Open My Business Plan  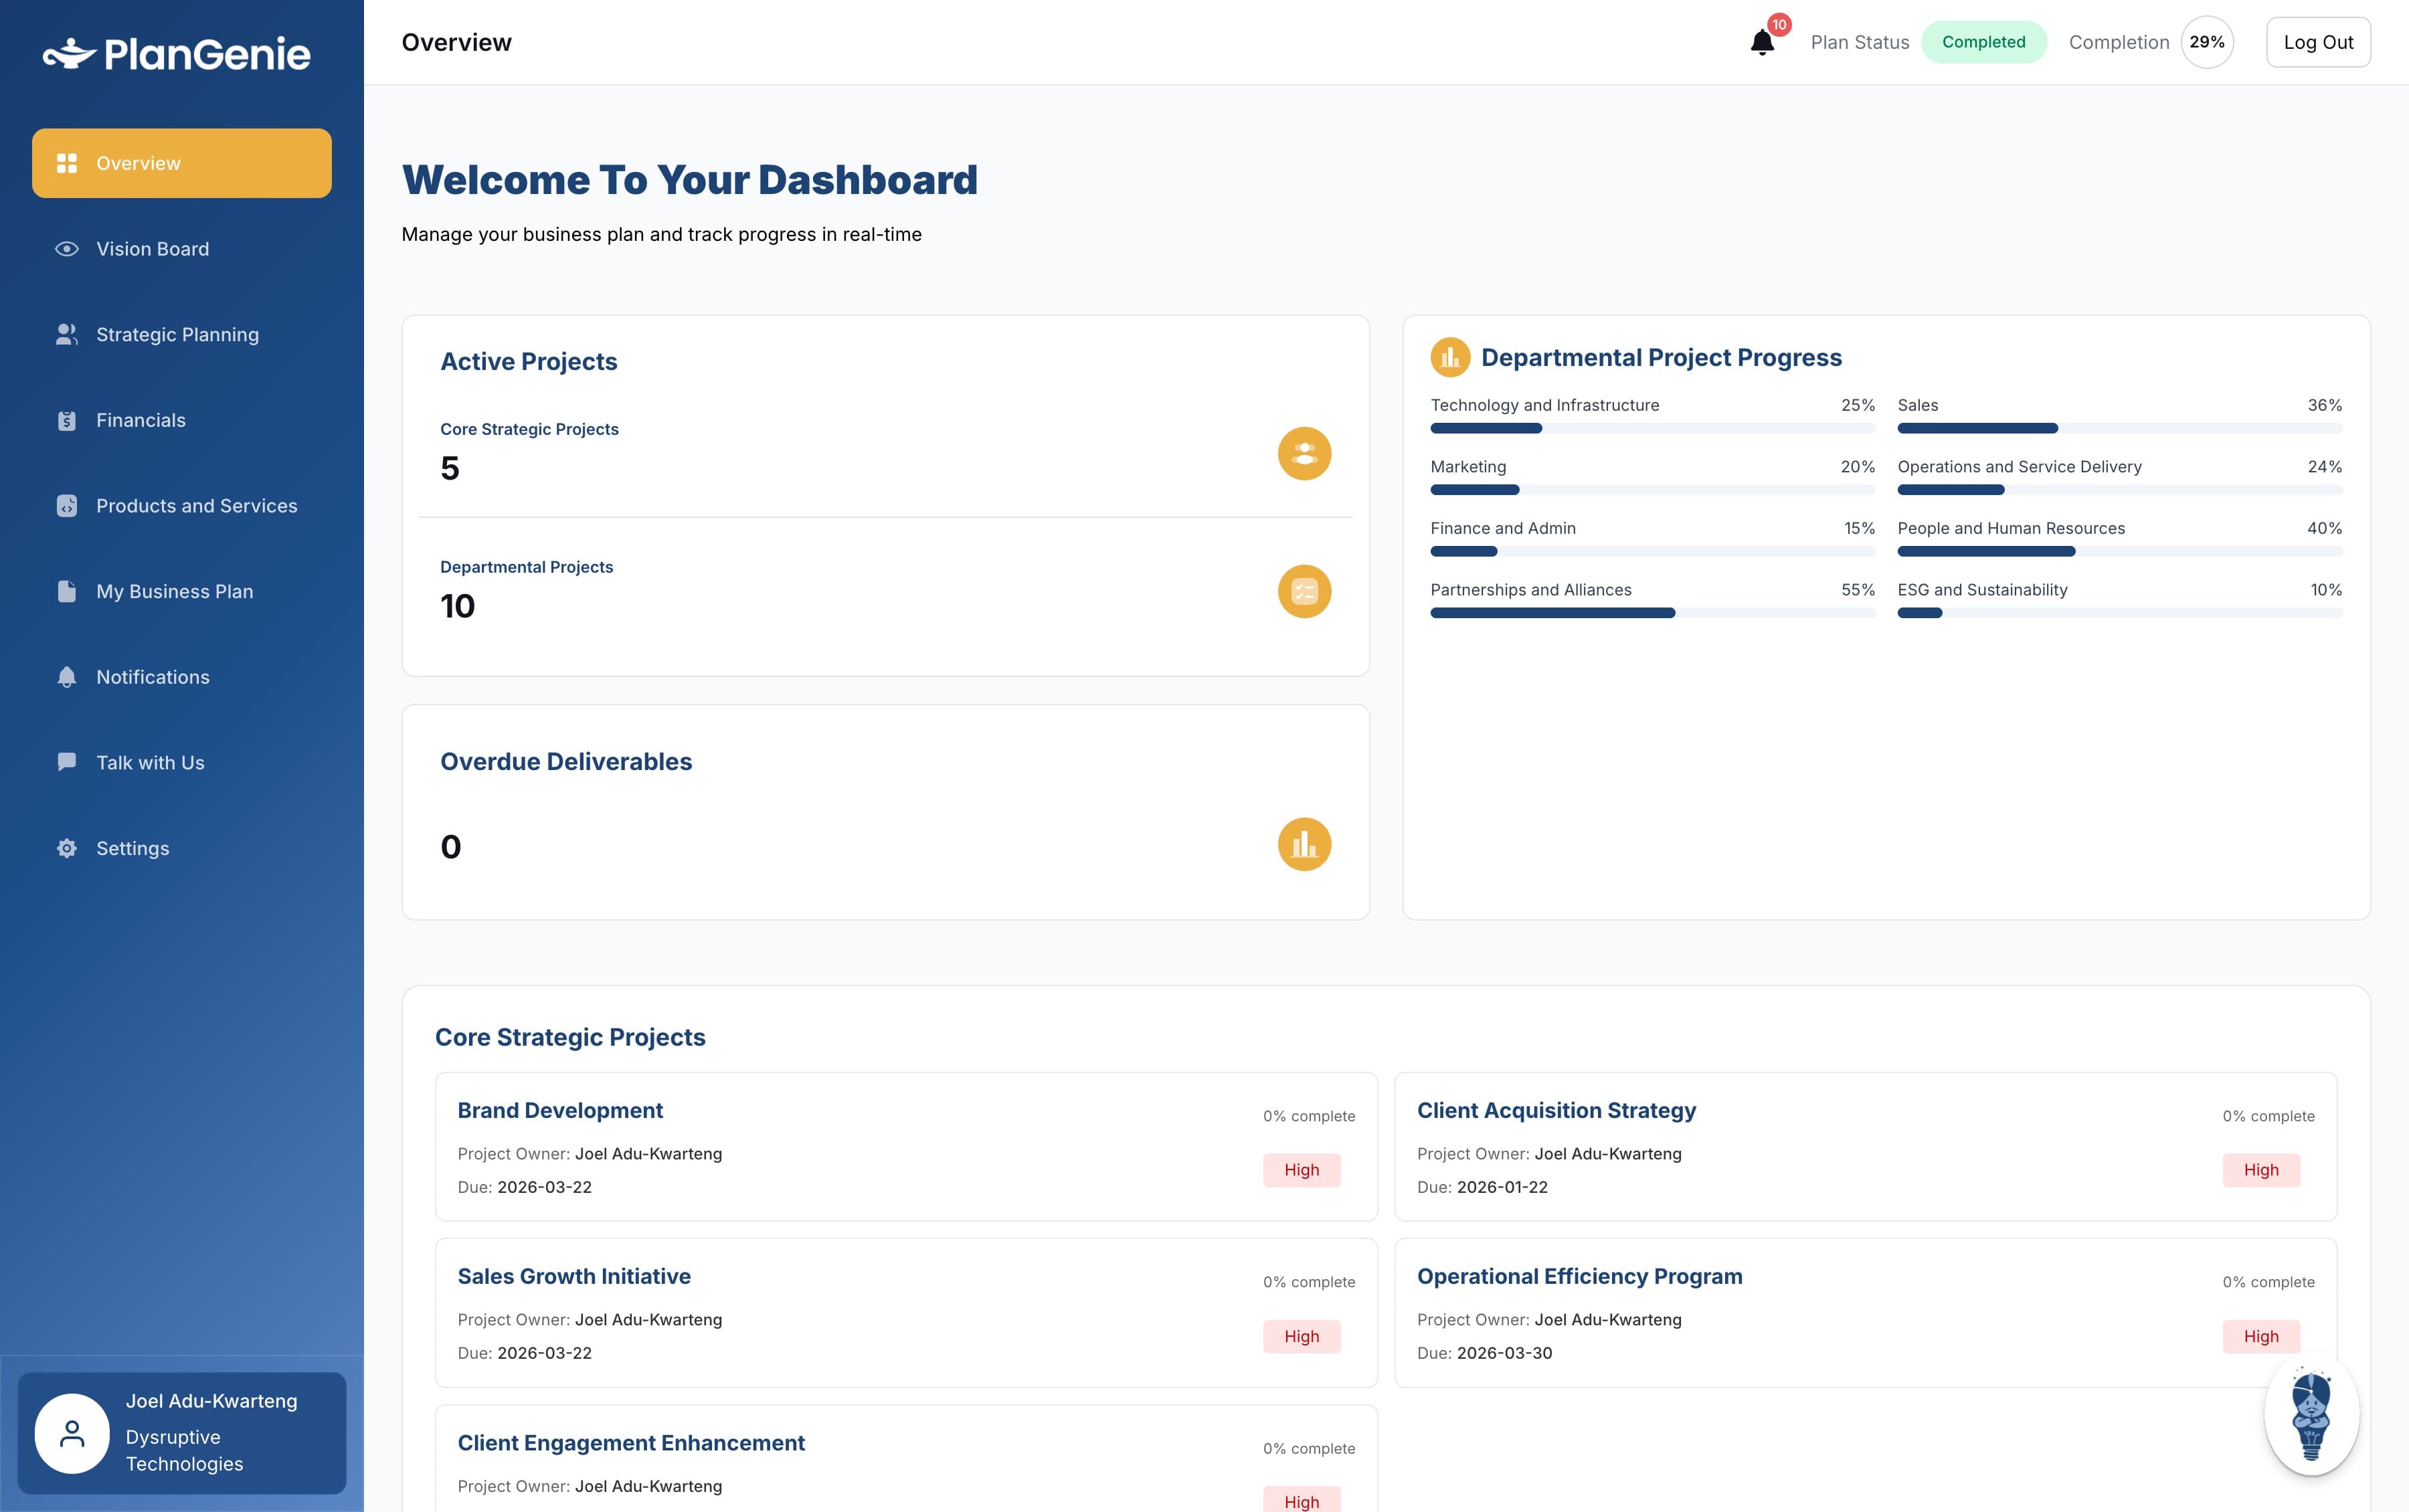pyautogui.click(x=174, y=592)
